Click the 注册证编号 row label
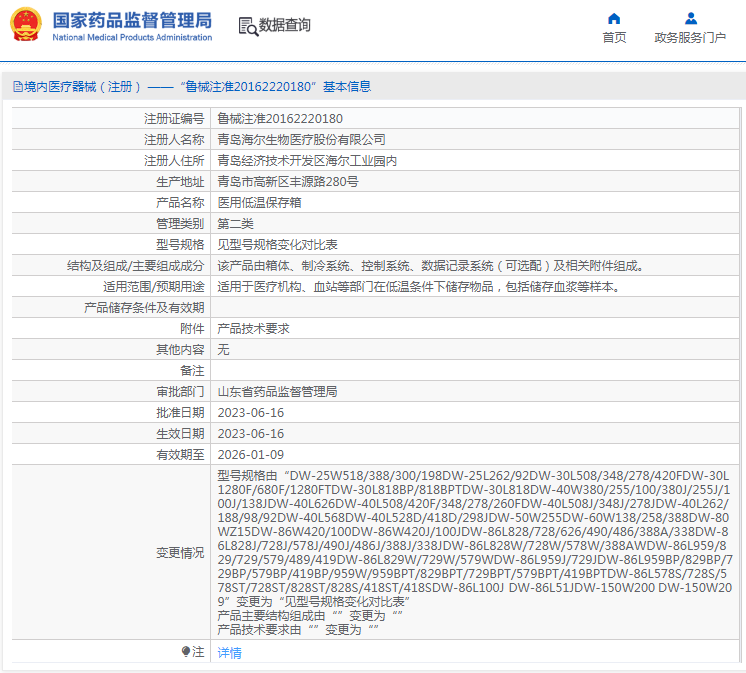This screenshot has width=746, height=673. coord(174,118)
